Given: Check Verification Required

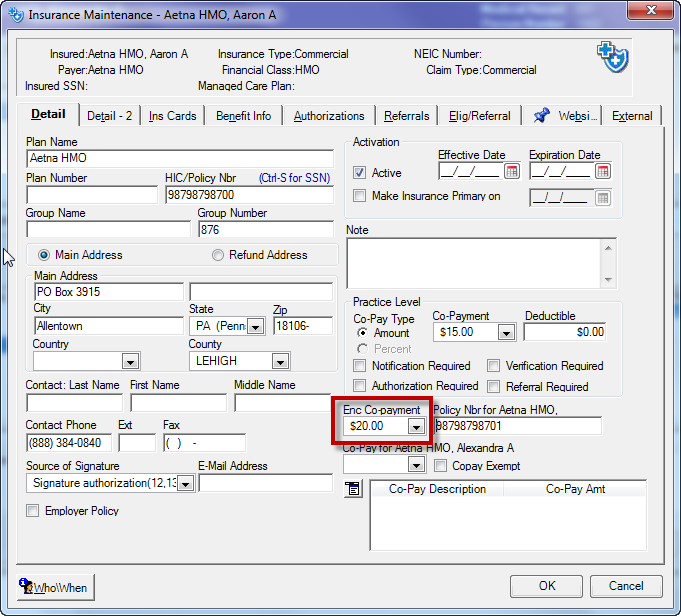Looking at the screenshot, I should tap(493, 366).
